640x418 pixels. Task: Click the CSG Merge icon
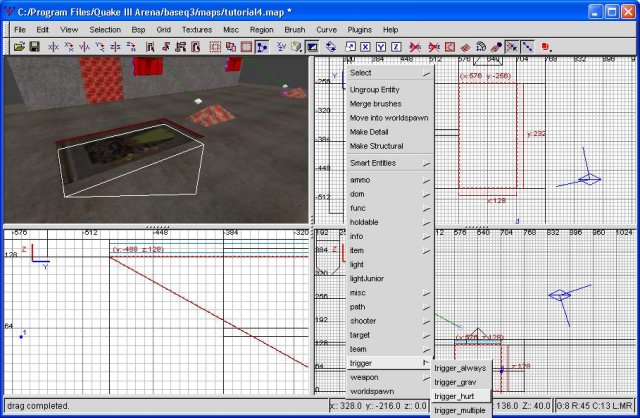point(247,47)
